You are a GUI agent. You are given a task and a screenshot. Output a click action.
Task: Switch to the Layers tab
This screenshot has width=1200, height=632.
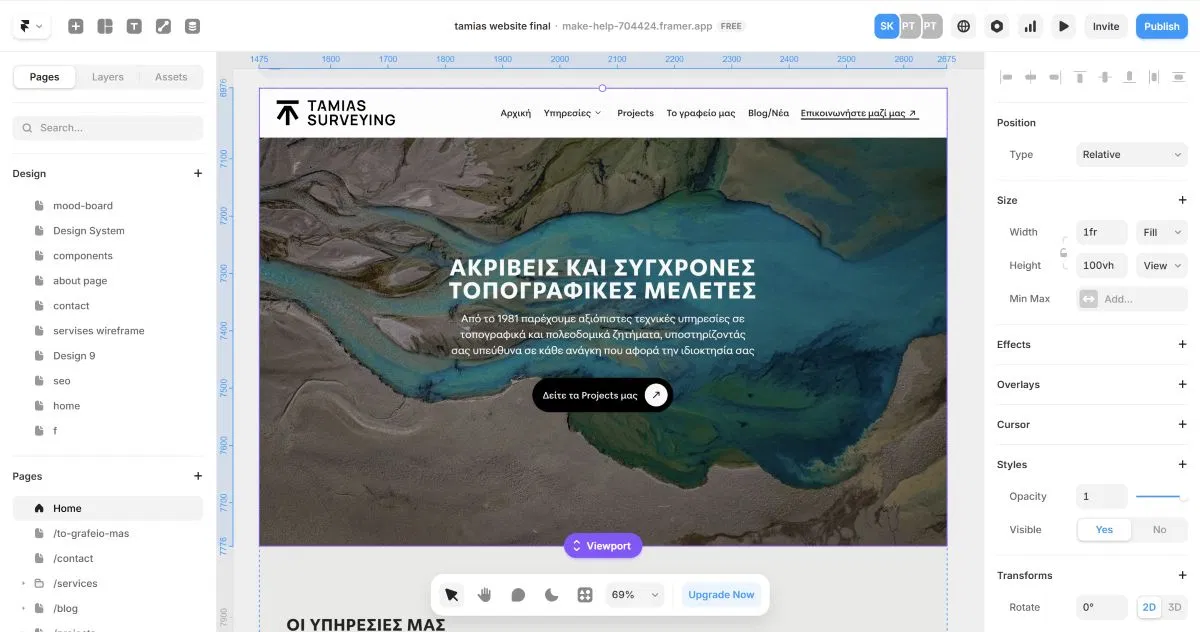(108, 77)
